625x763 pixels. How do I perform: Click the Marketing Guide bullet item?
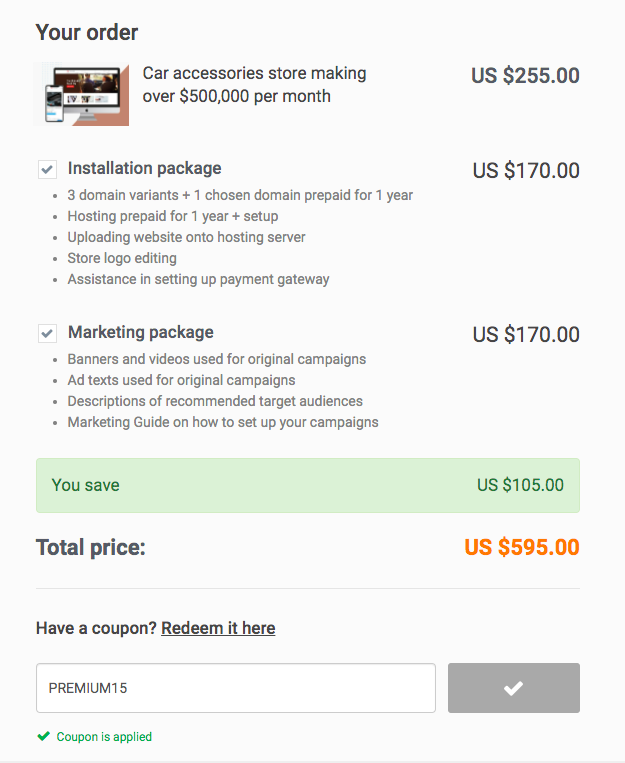(x=223, y=422)
